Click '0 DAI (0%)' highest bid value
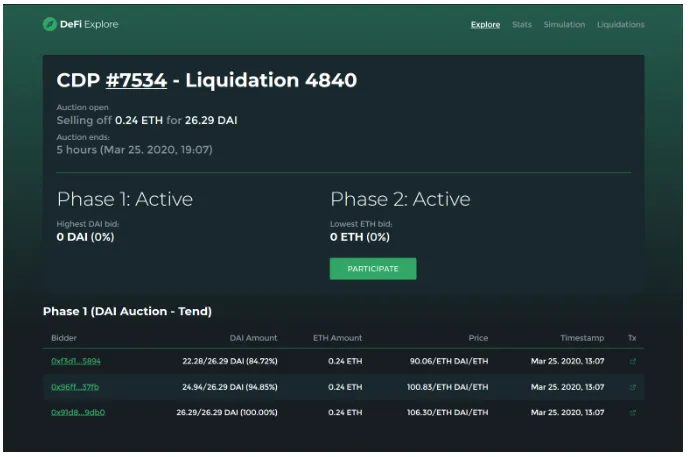 click(85, 237)
